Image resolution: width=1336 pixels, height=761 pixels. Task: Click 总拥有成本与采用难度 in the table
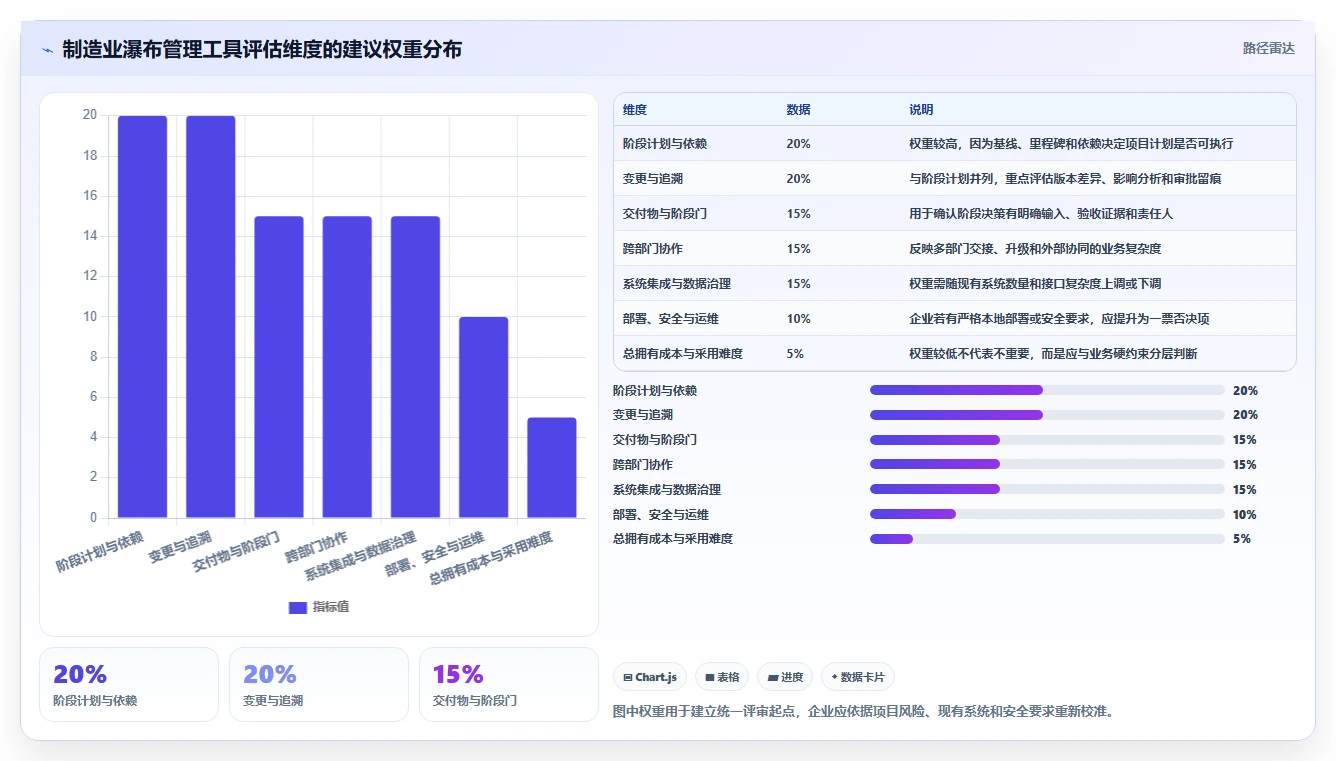click(683, 354)
